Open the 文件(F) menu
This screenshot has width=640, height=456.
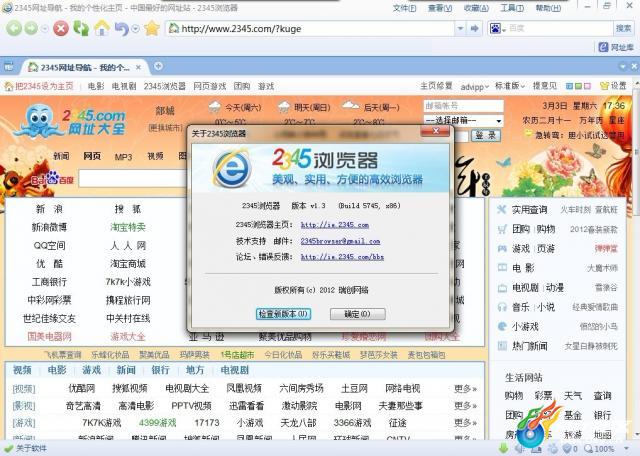coord(404,8)
